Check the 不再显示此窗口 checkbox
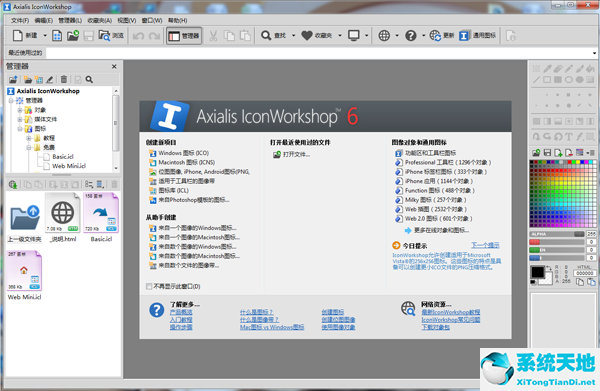The width and height of the screenshot is (600, 391). coord(149,286)
